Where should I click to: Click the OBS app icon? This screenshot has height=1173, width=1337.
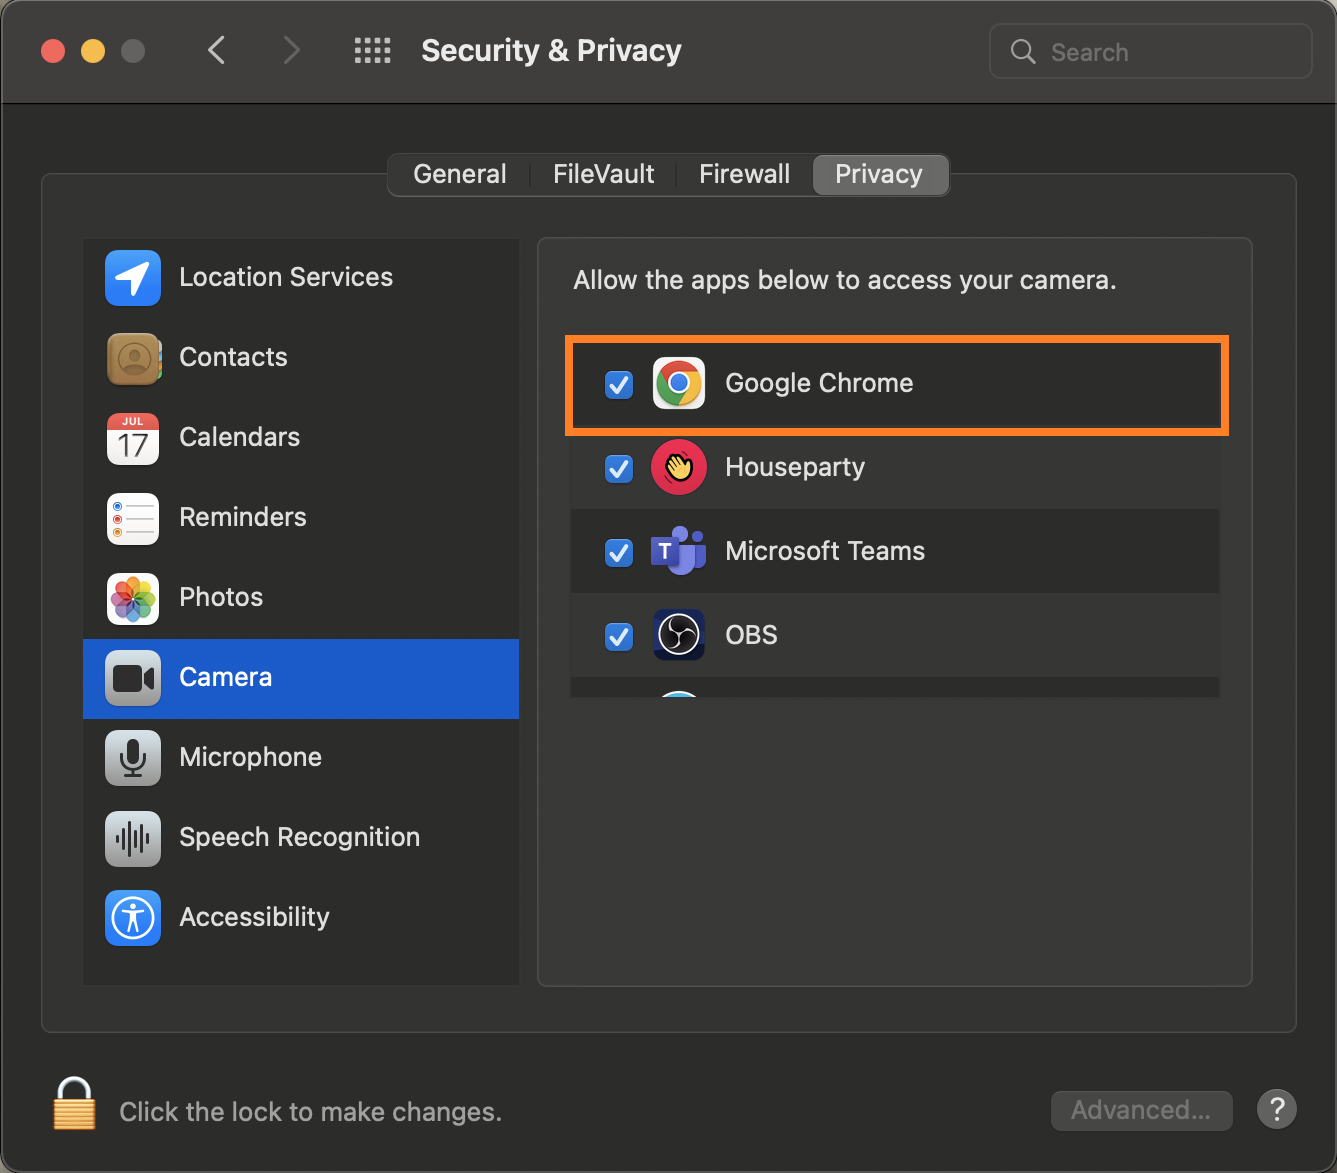679,635
